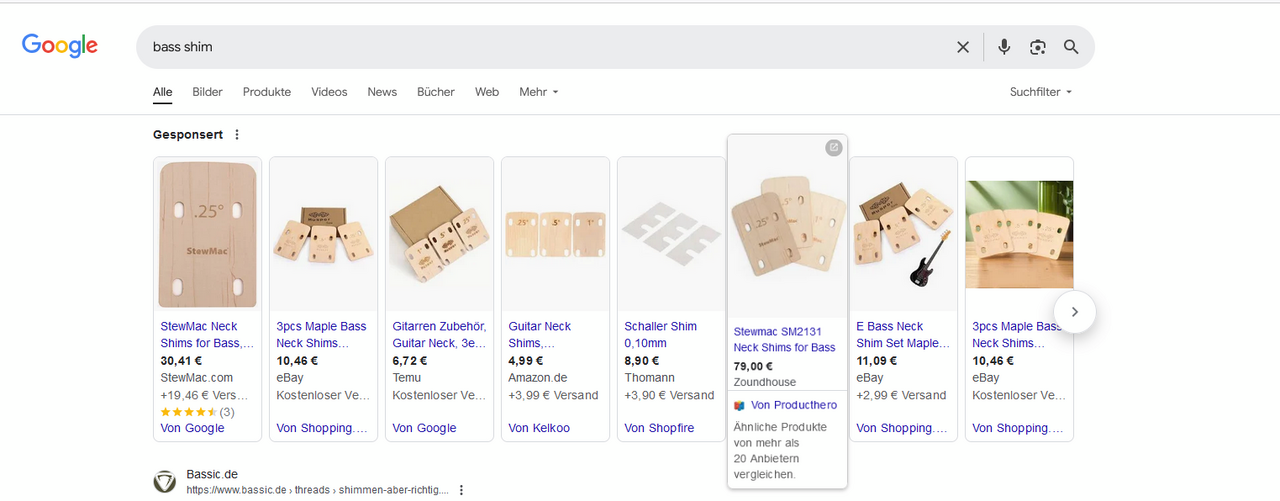This screenshot has height=501, width=1280.
Task: Click the Schaller grey shim image
Action: coord(671,234)
